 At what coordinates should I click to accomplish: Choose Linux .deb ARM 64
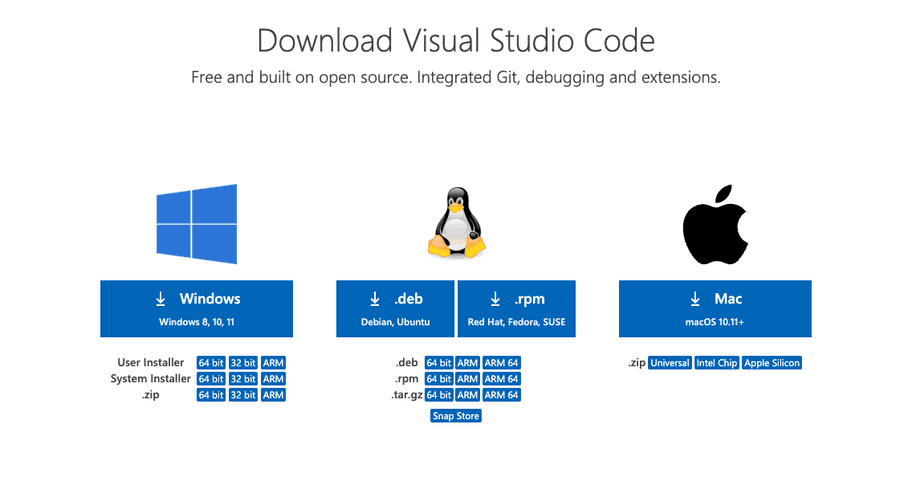click(x=501, y=363)
